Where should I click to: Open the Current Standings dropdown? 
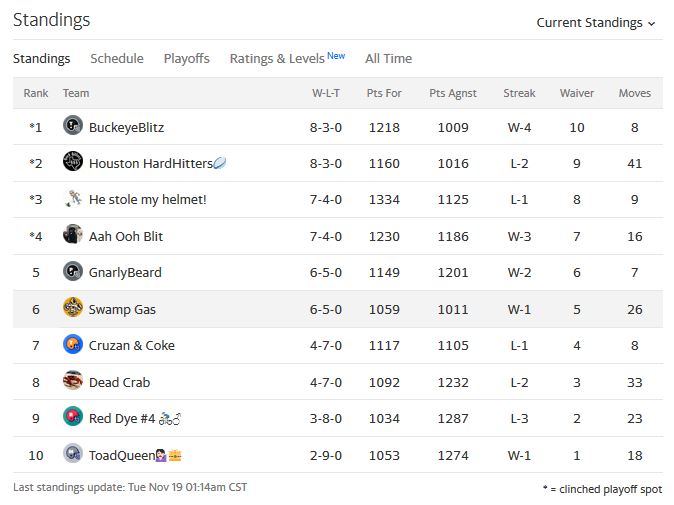pyautogui.click(x=596, y=22)
